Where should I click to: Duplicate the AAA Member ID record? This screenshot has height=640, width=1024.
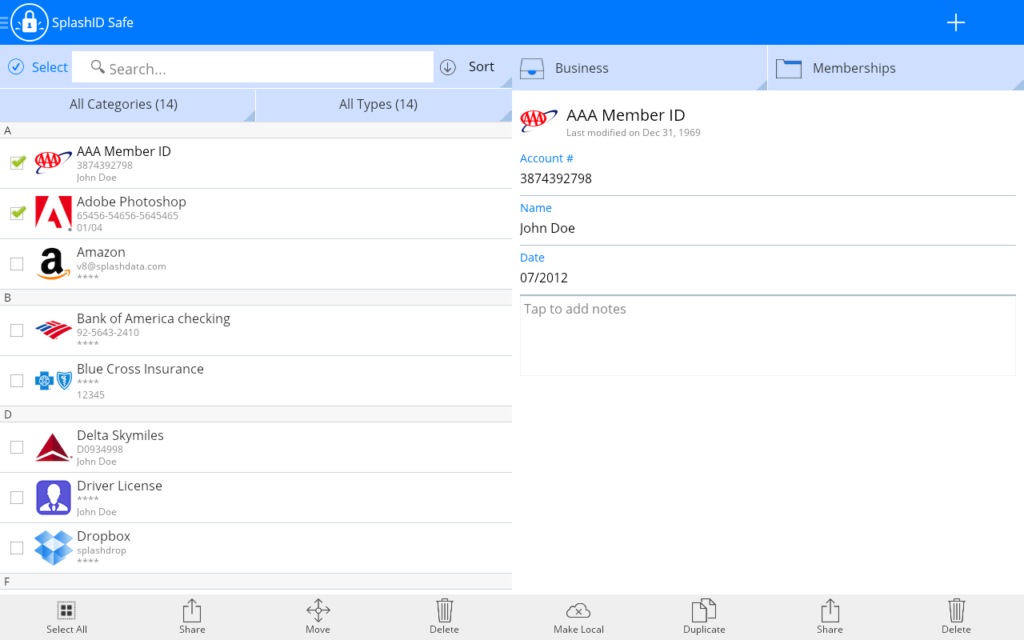pyautogui.click(x=704, y=616)
